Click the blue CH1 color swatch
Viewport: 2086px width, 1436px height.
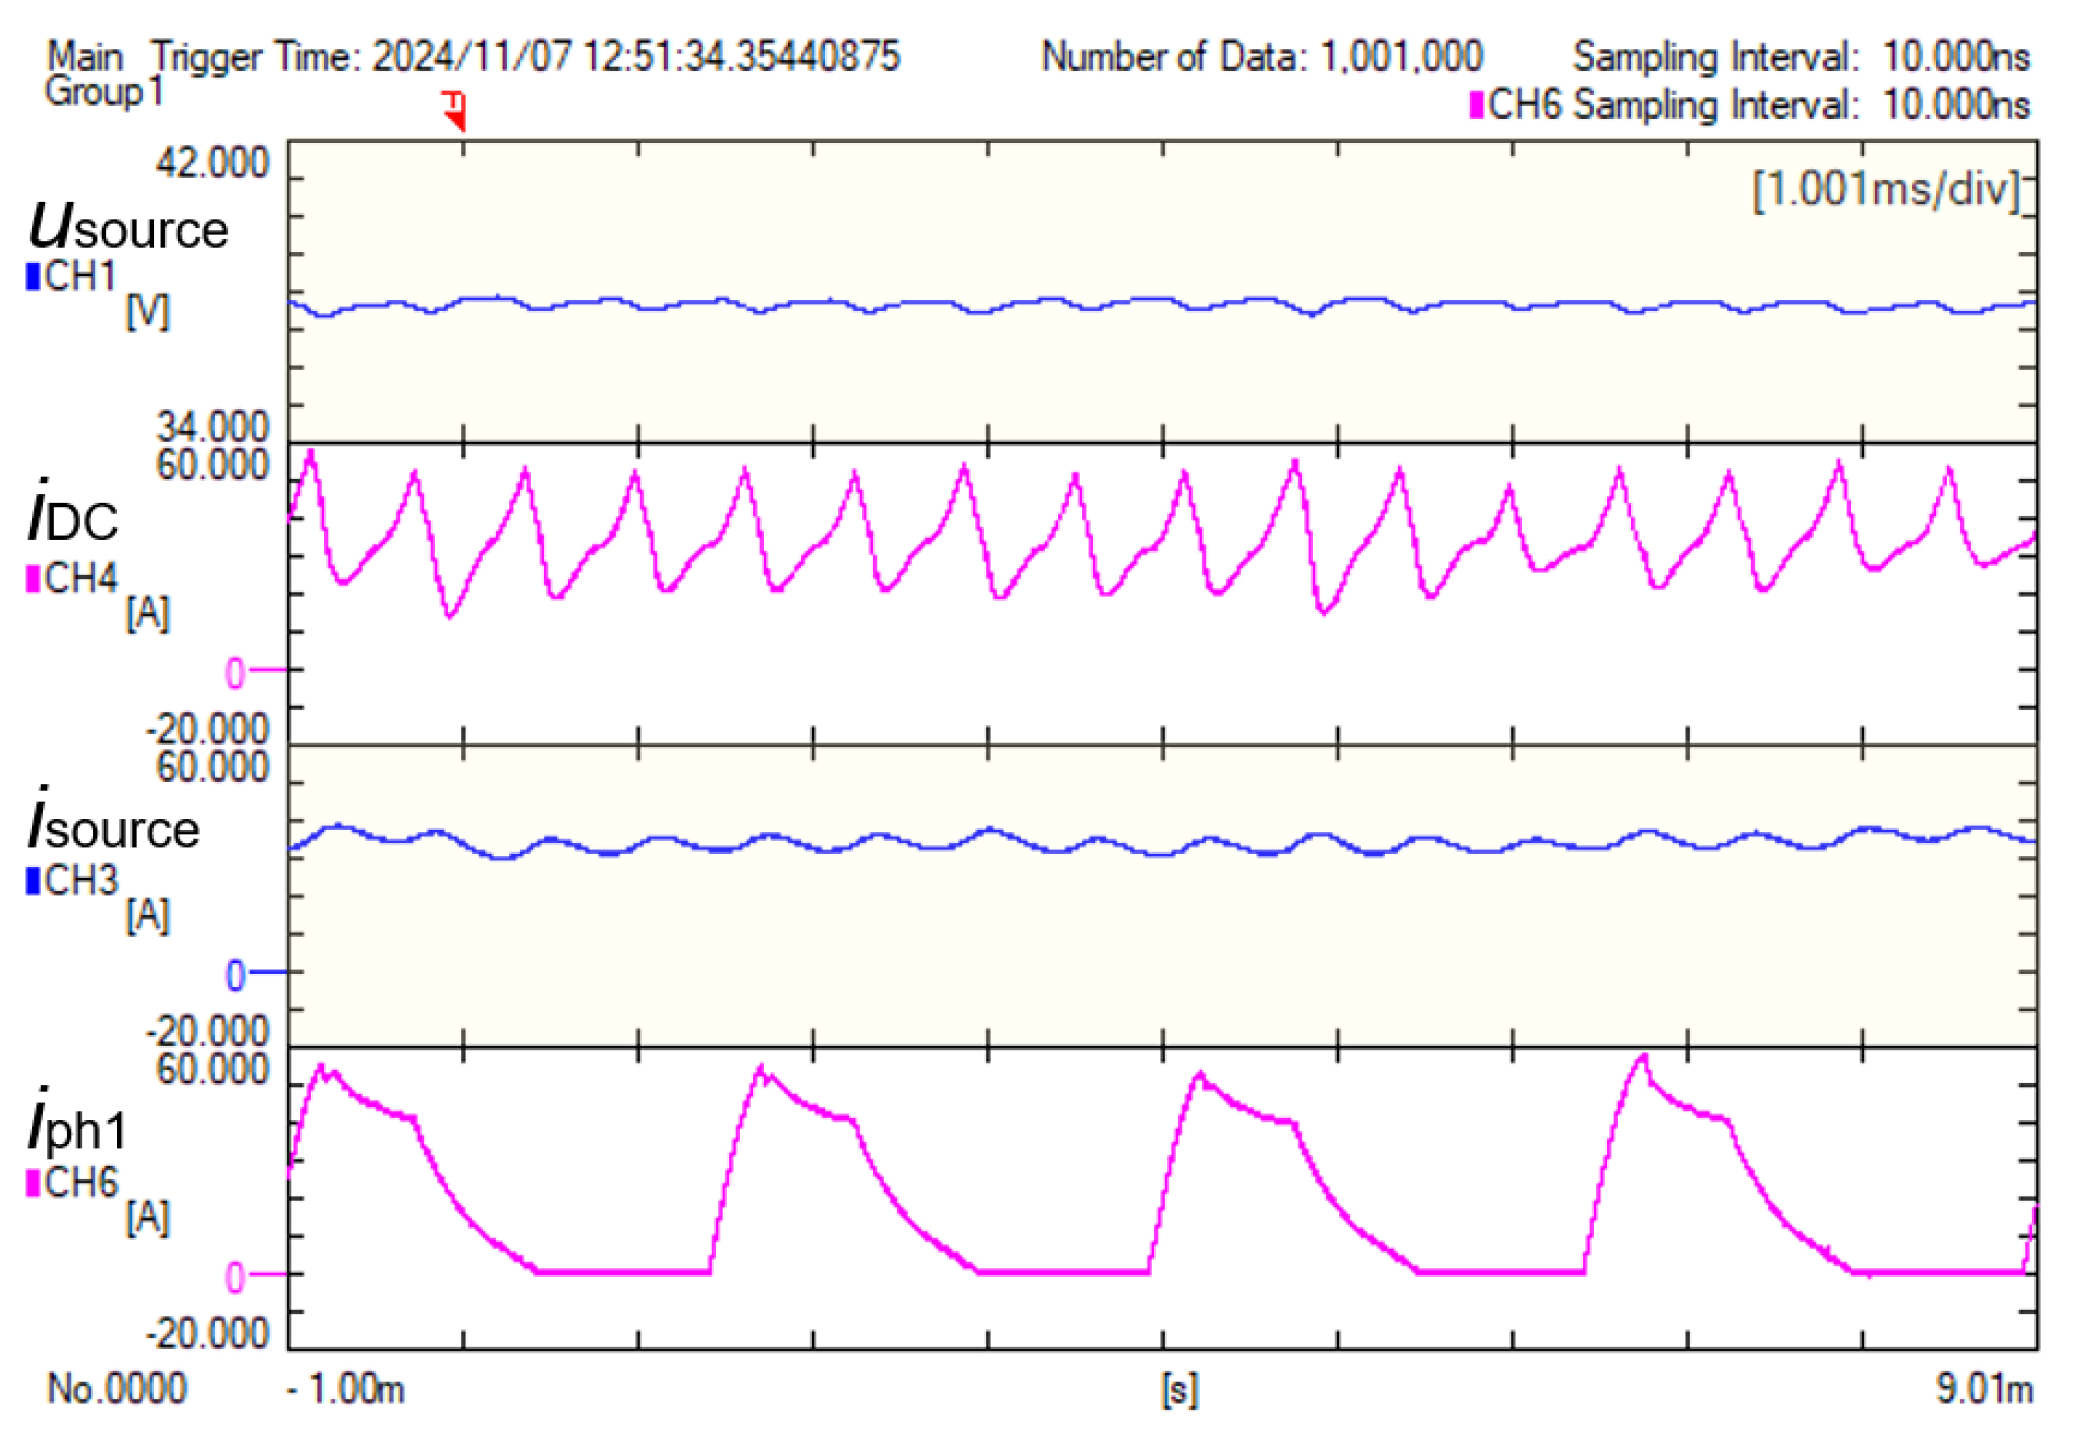click(33, 276)
